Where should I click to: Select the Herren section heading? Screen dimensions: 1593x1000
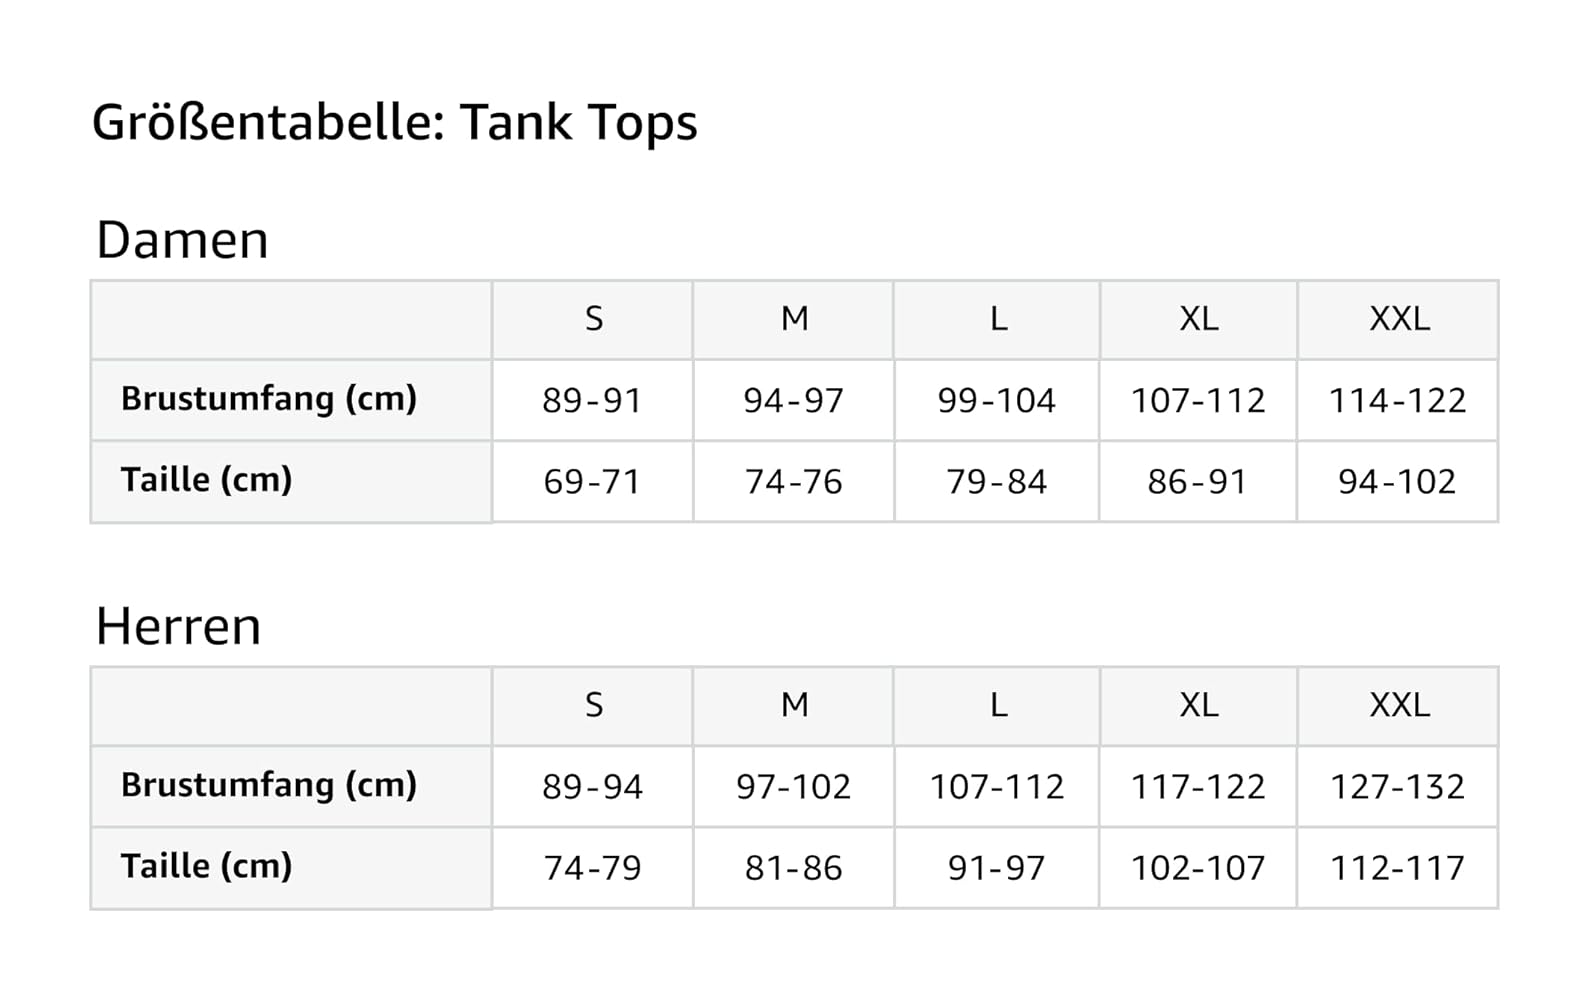178,627
